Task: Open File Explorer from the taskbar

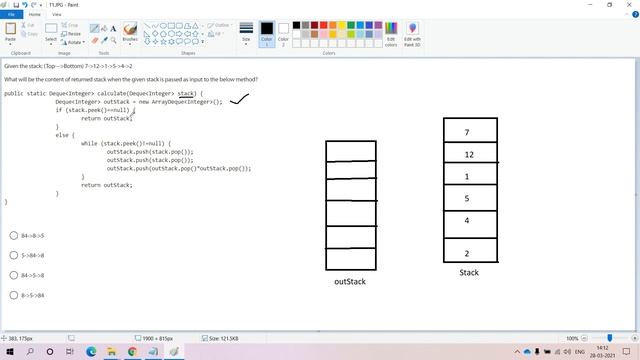Action: click(x=111, y=351)
